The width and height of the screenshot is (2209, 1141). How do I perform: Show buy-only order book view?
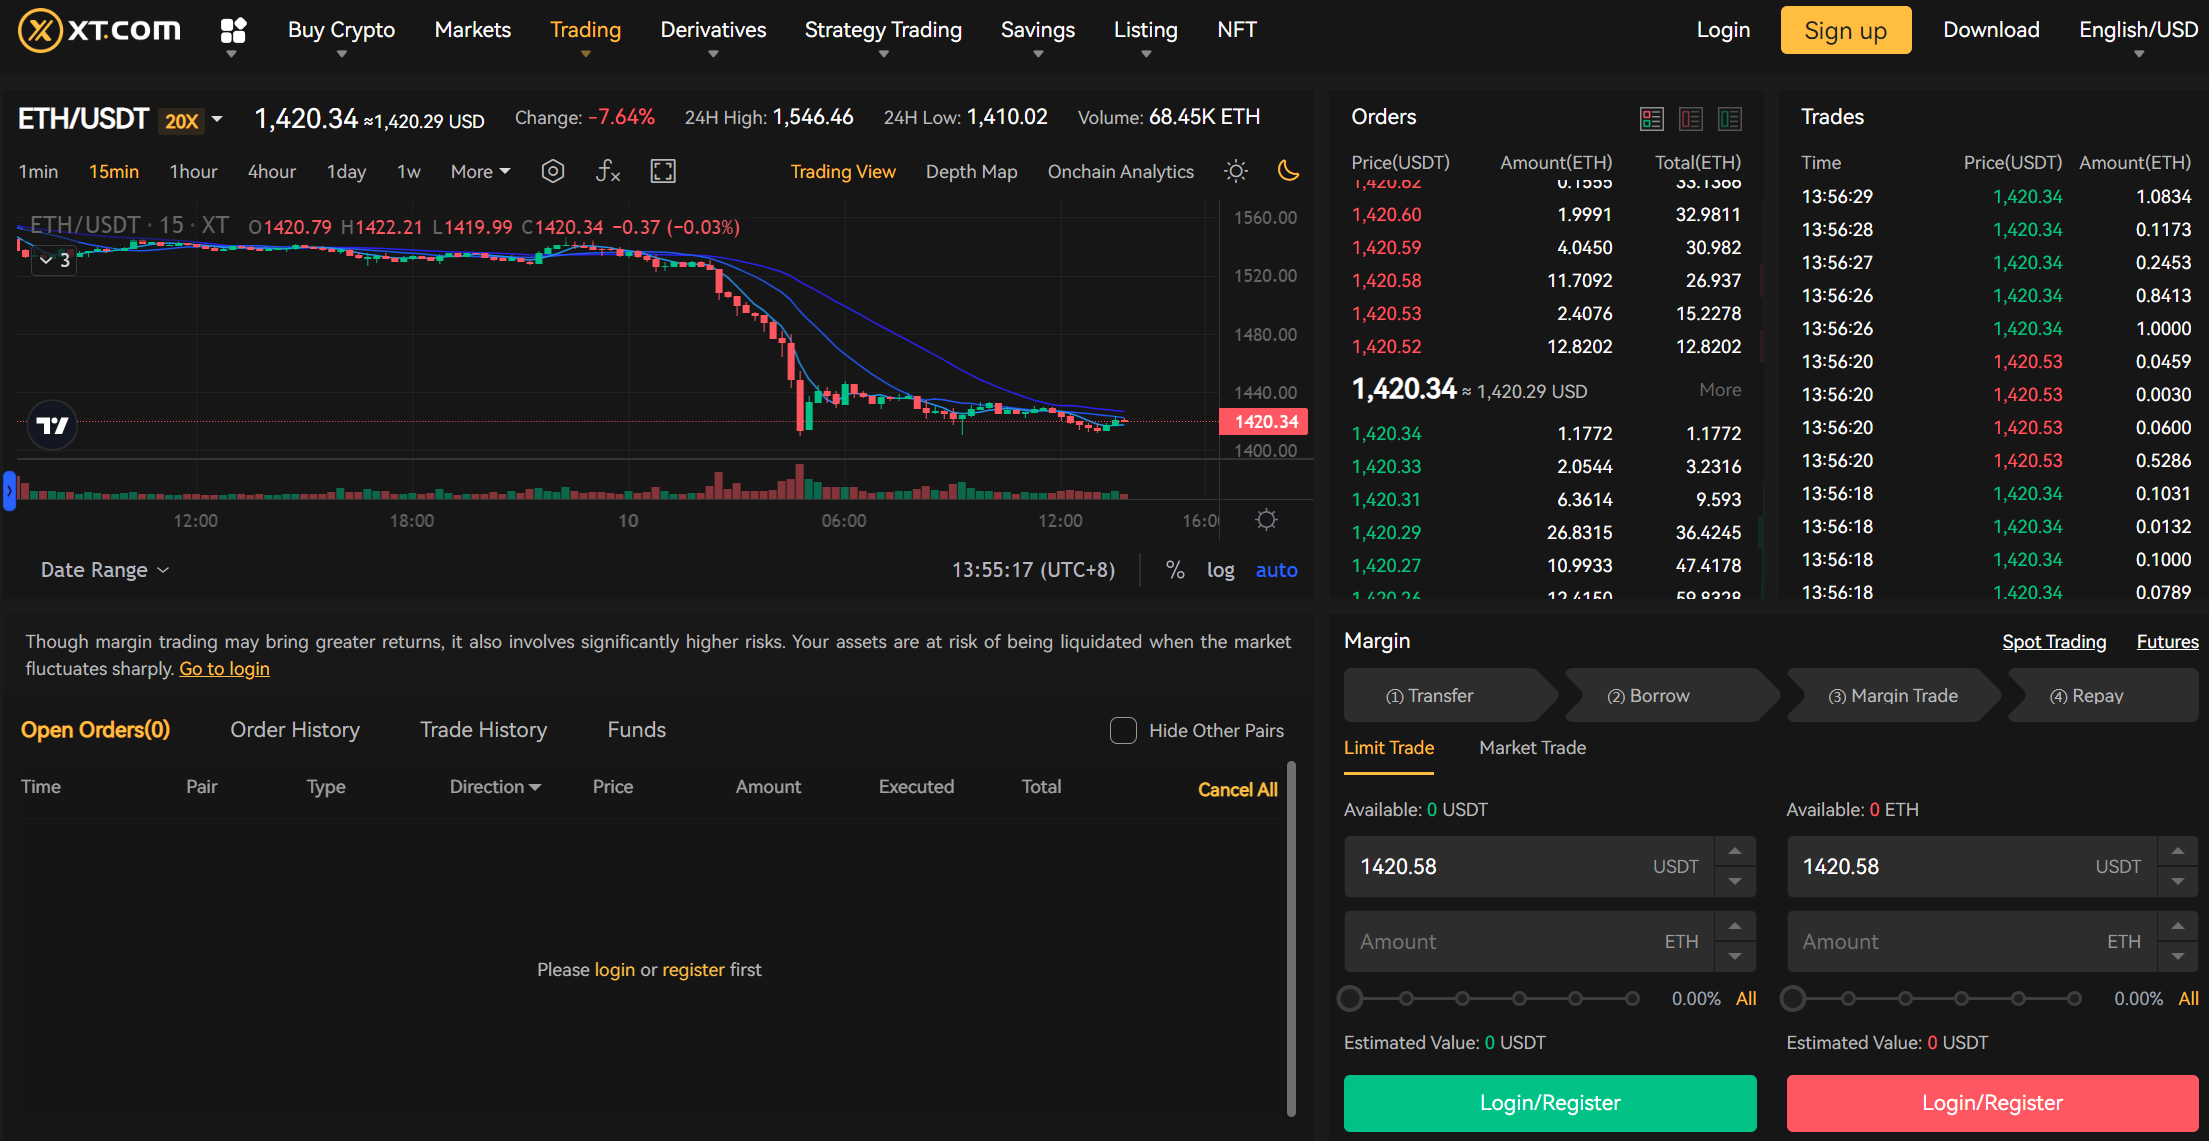pyautogui.click(x=1730, y=118)
